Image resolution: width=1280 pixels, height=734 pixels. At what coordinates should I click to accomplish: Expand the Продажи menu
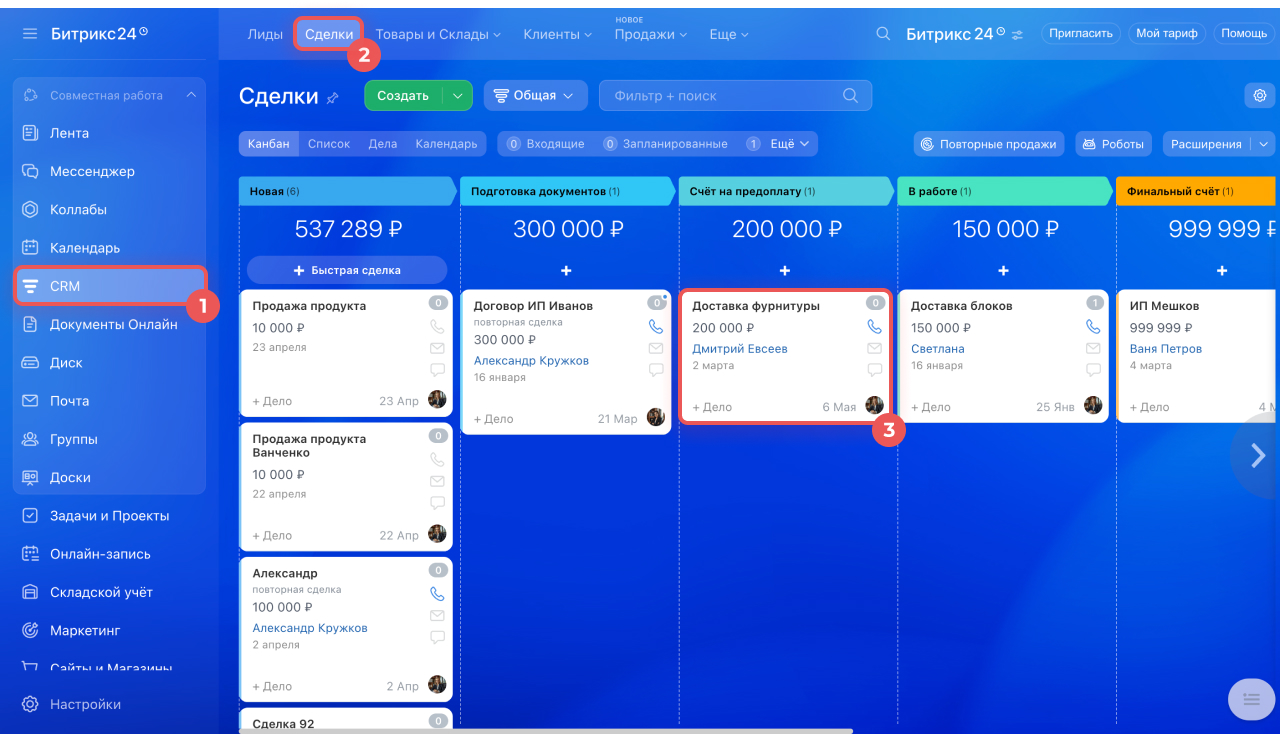click(x=650, y=34)
